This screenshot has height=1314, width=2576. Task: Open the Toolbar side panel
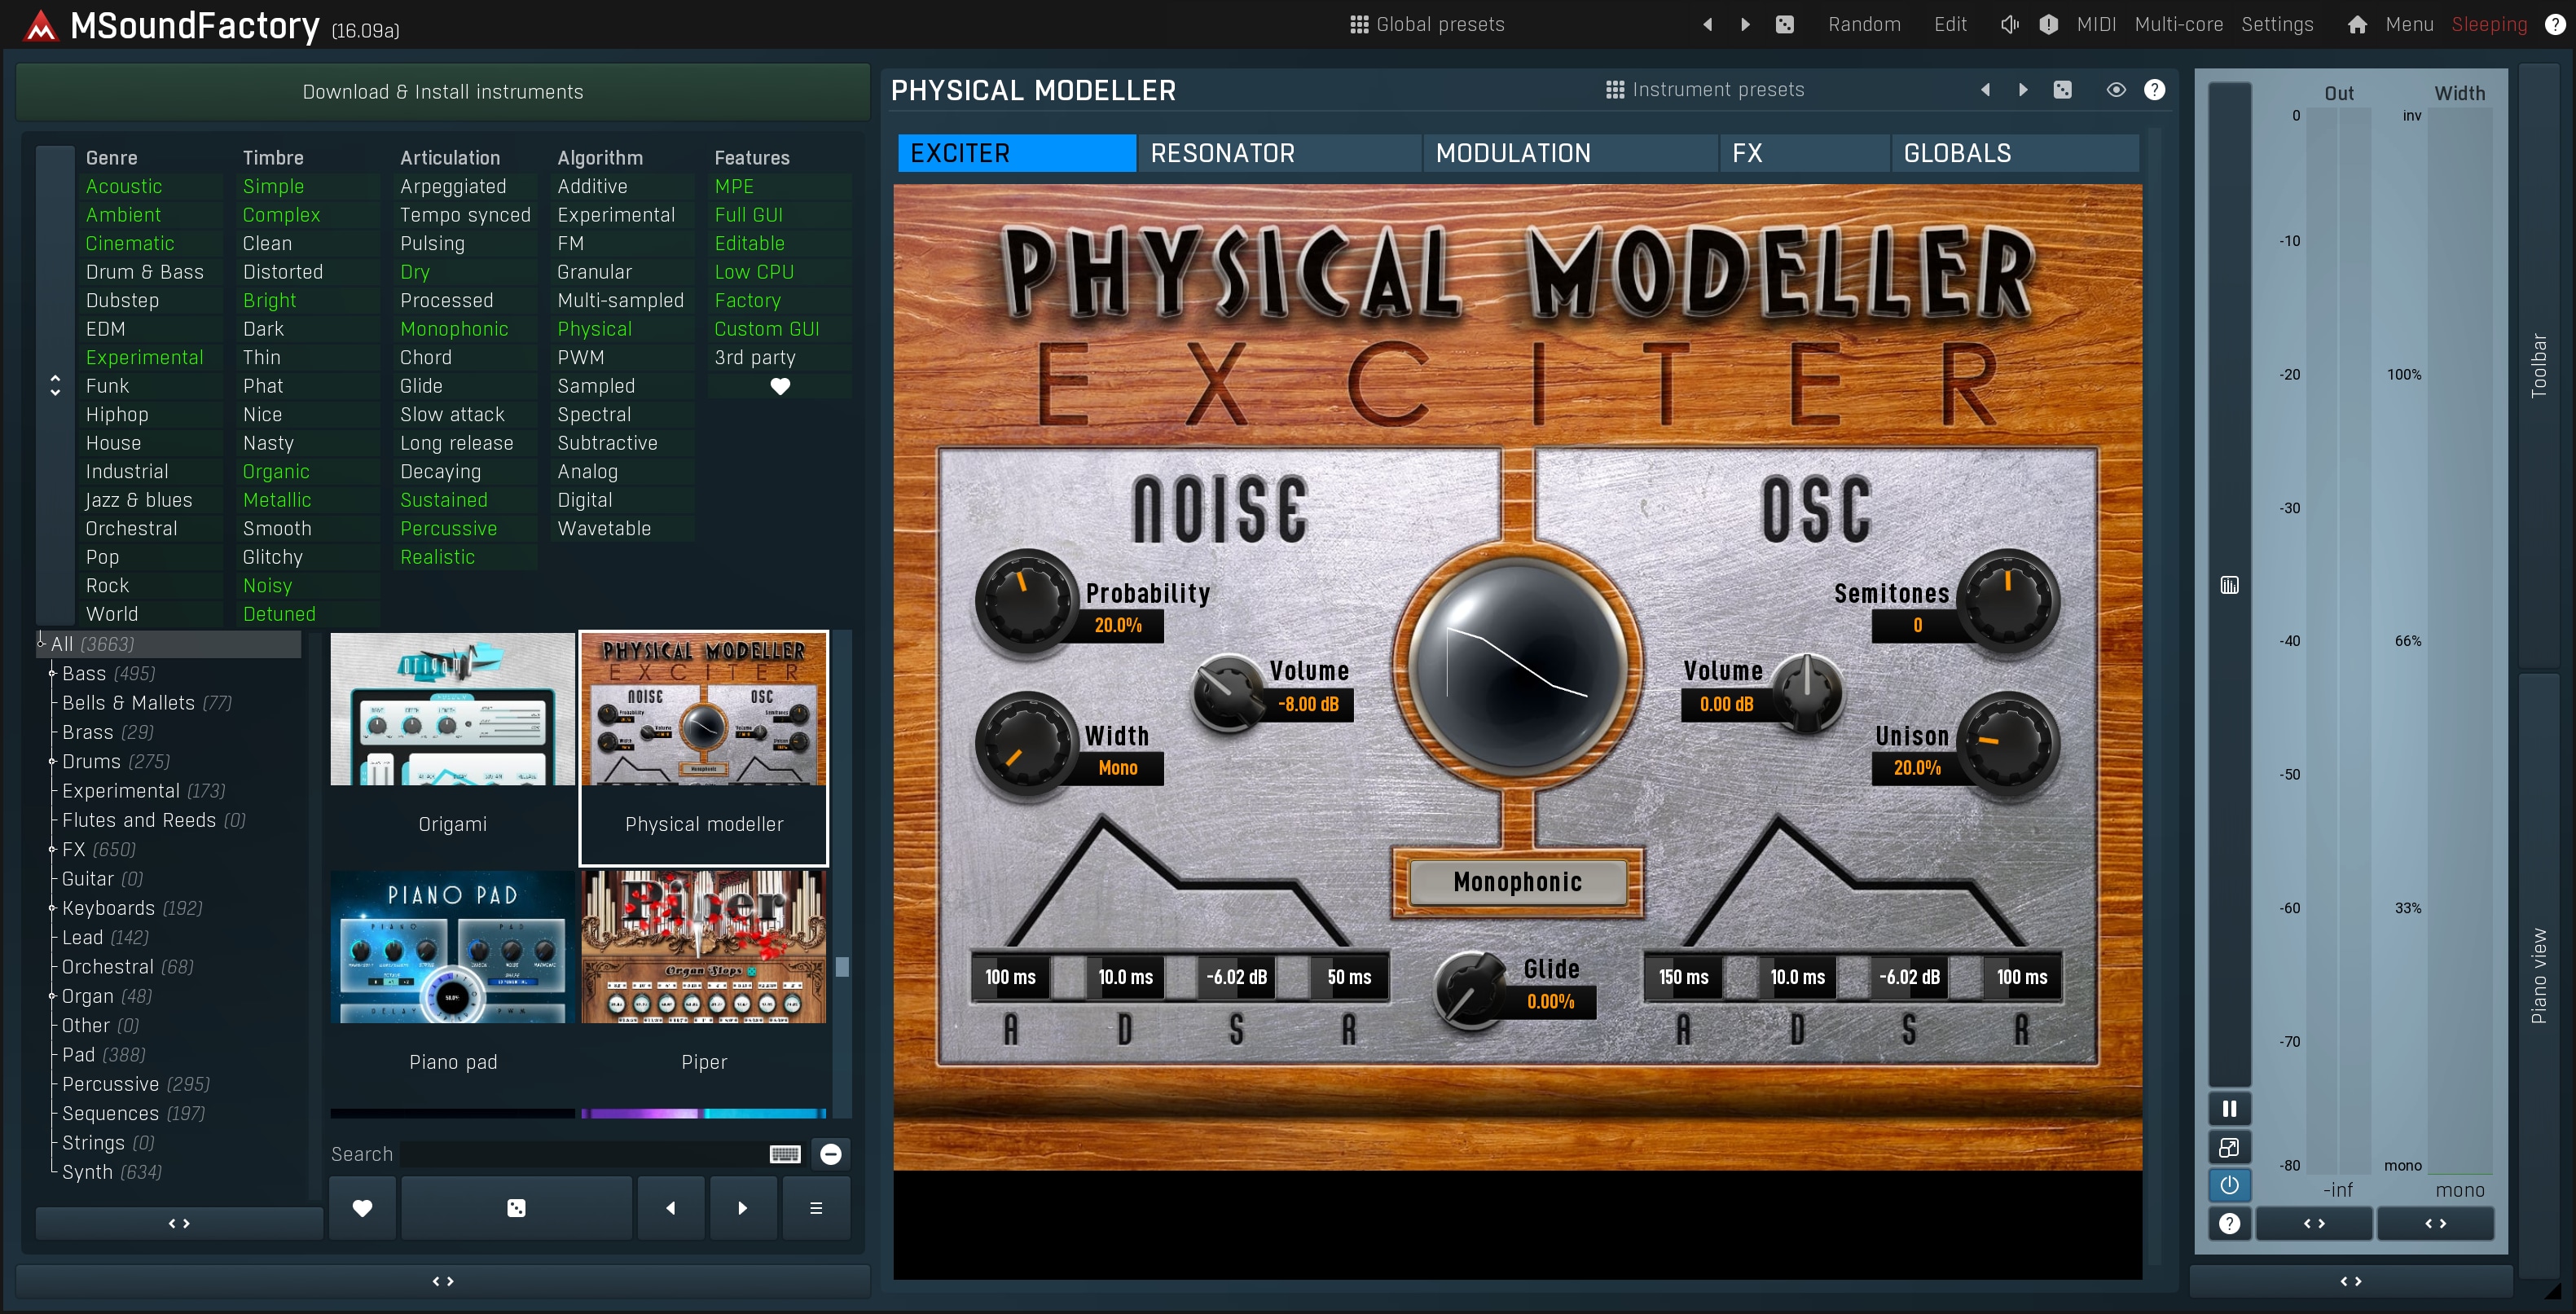(x=2538, y=366)
